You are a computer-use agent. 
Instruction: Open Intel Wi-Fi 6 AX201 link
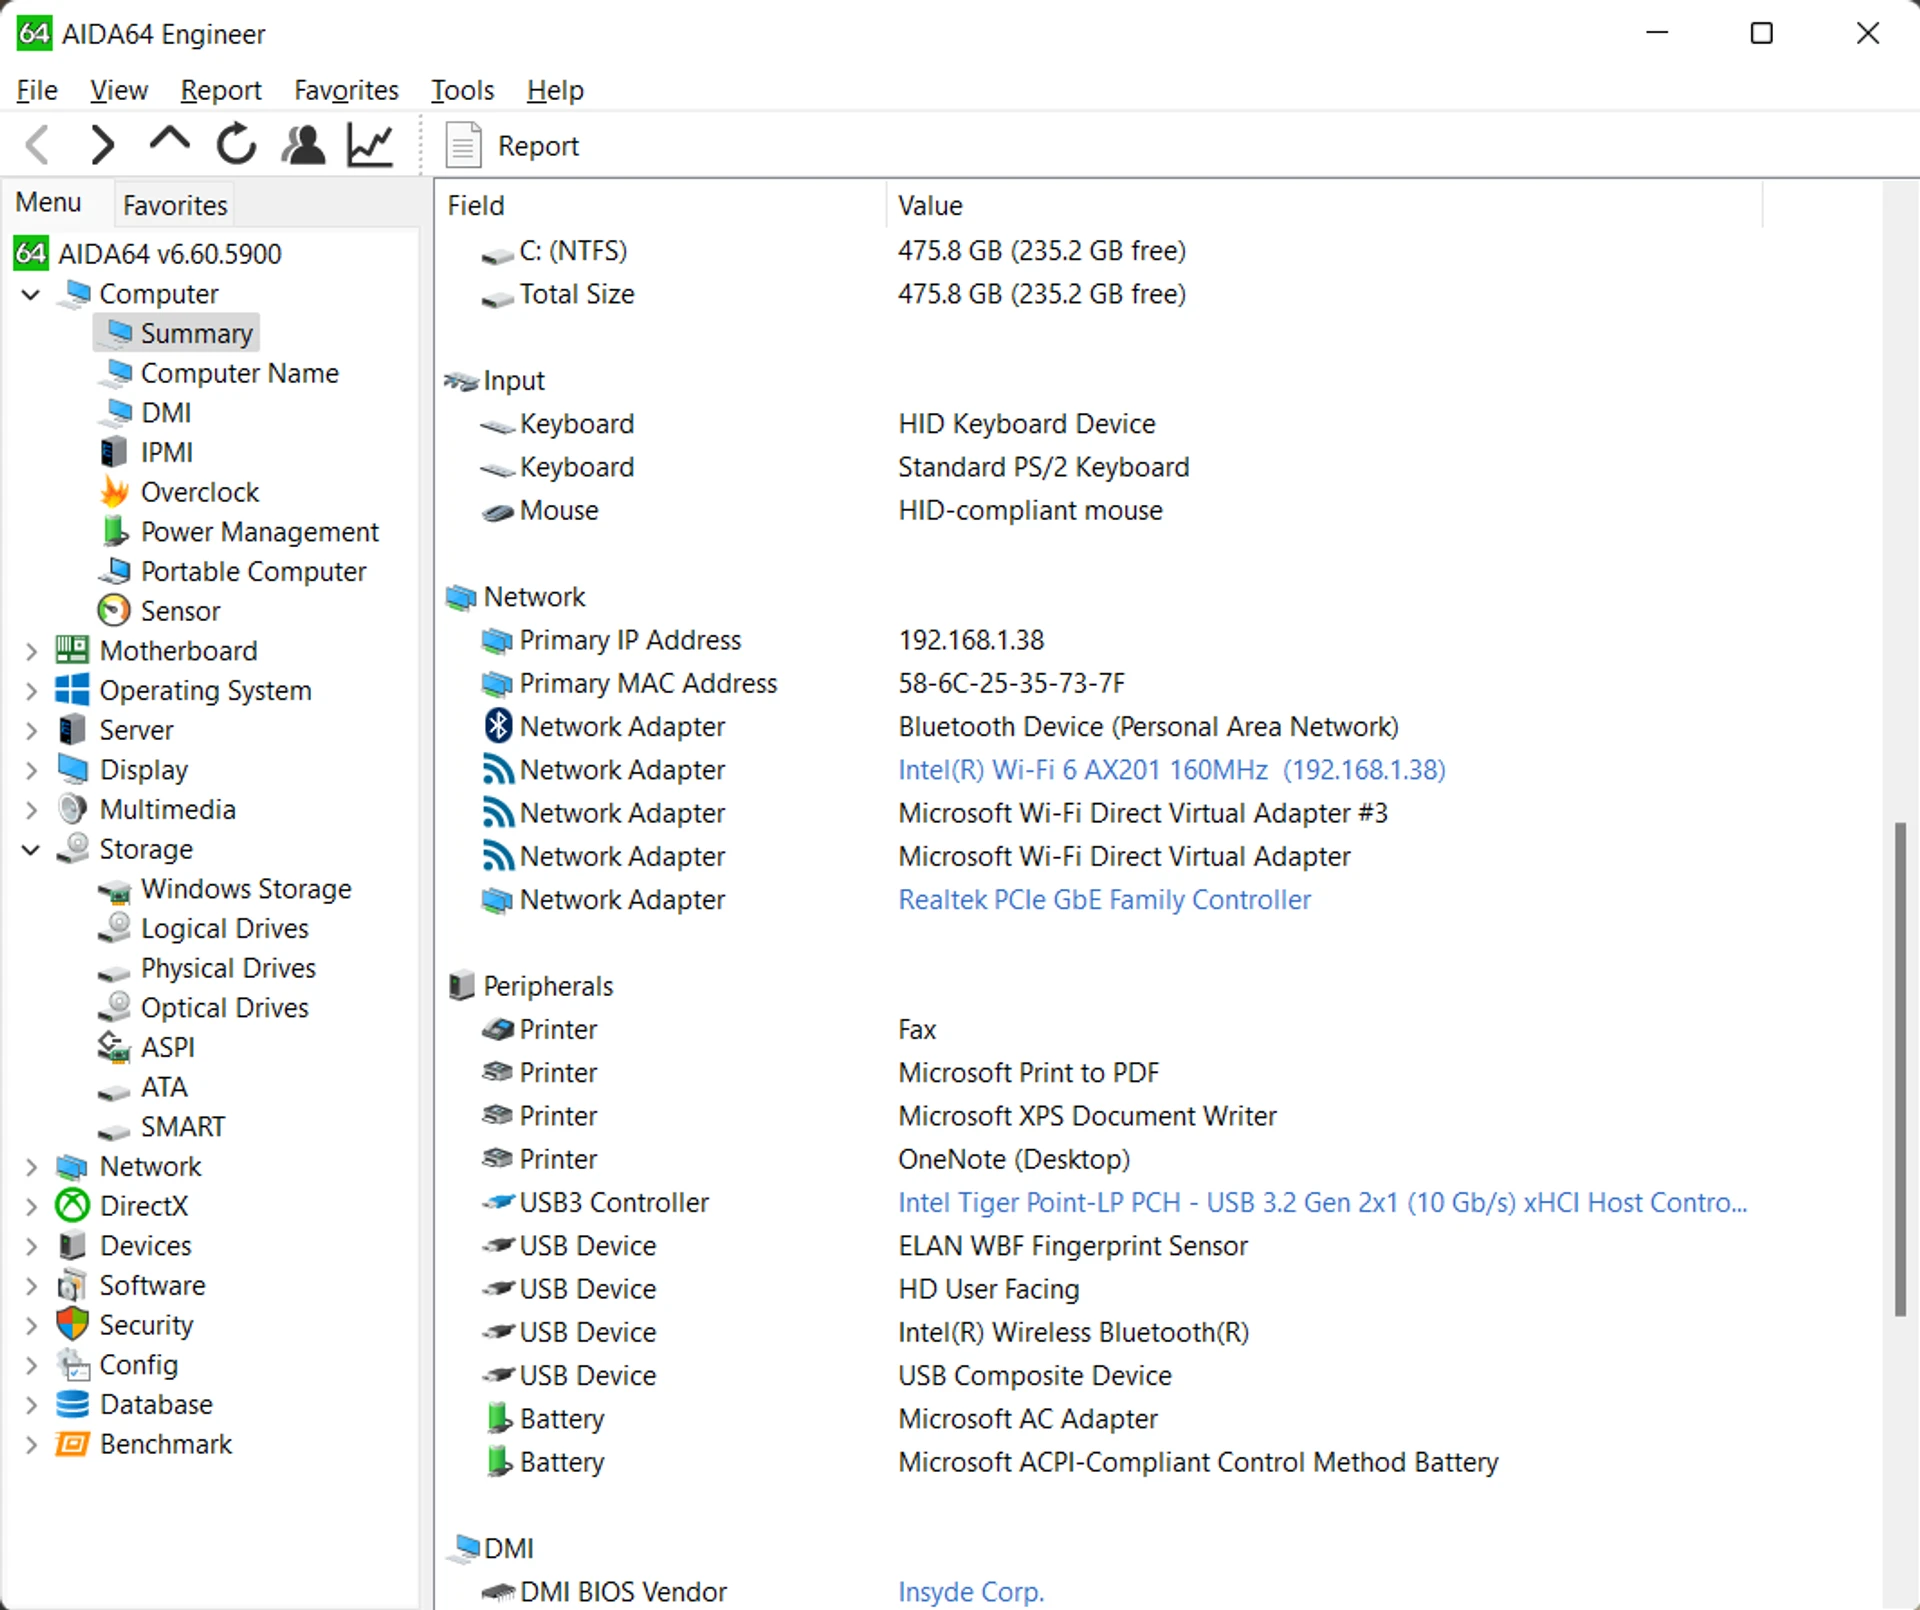[1171, 770]
